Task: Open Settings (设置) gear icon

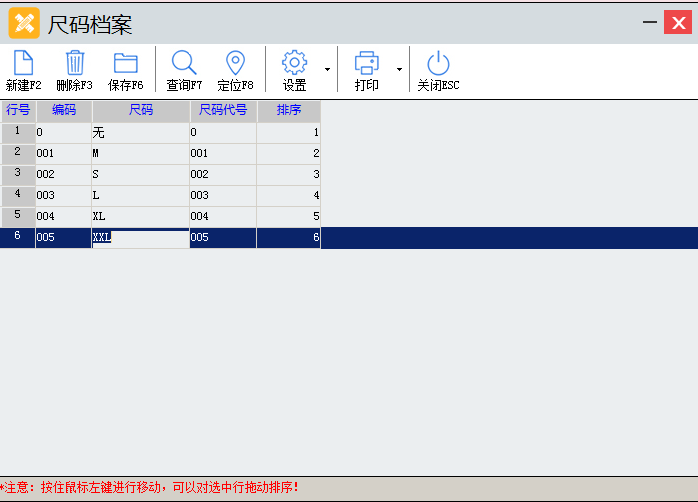Action: [294, 64]
